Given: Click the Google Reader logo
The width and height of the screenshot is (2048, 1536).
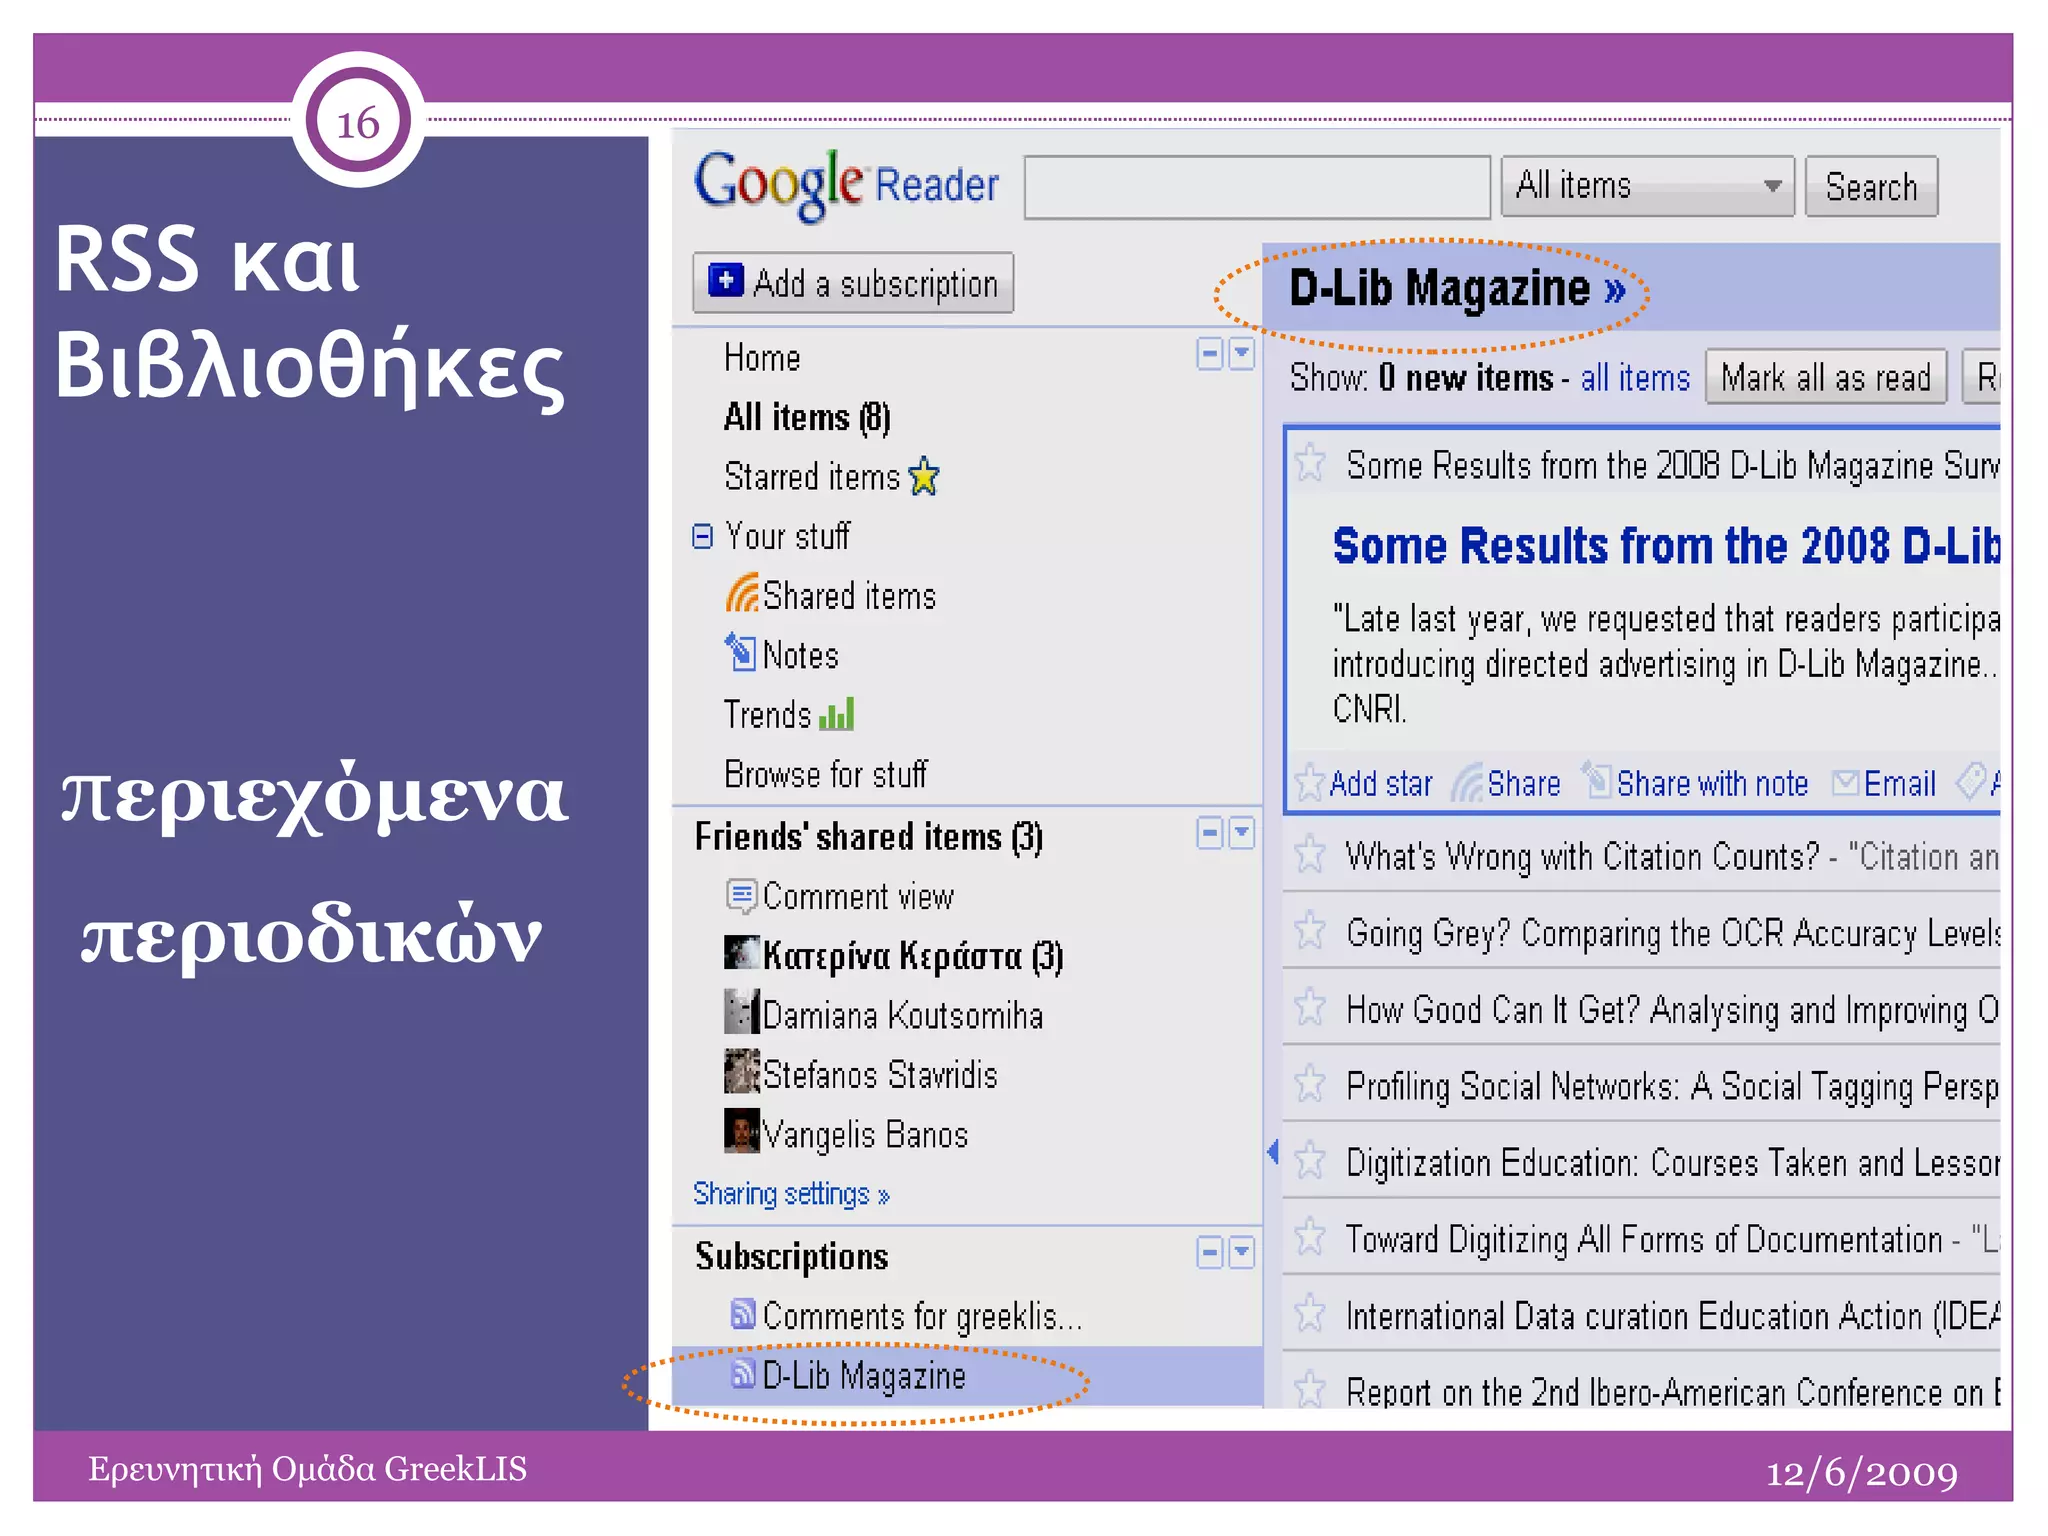Looking at the screenshot, I should (846, 185).
